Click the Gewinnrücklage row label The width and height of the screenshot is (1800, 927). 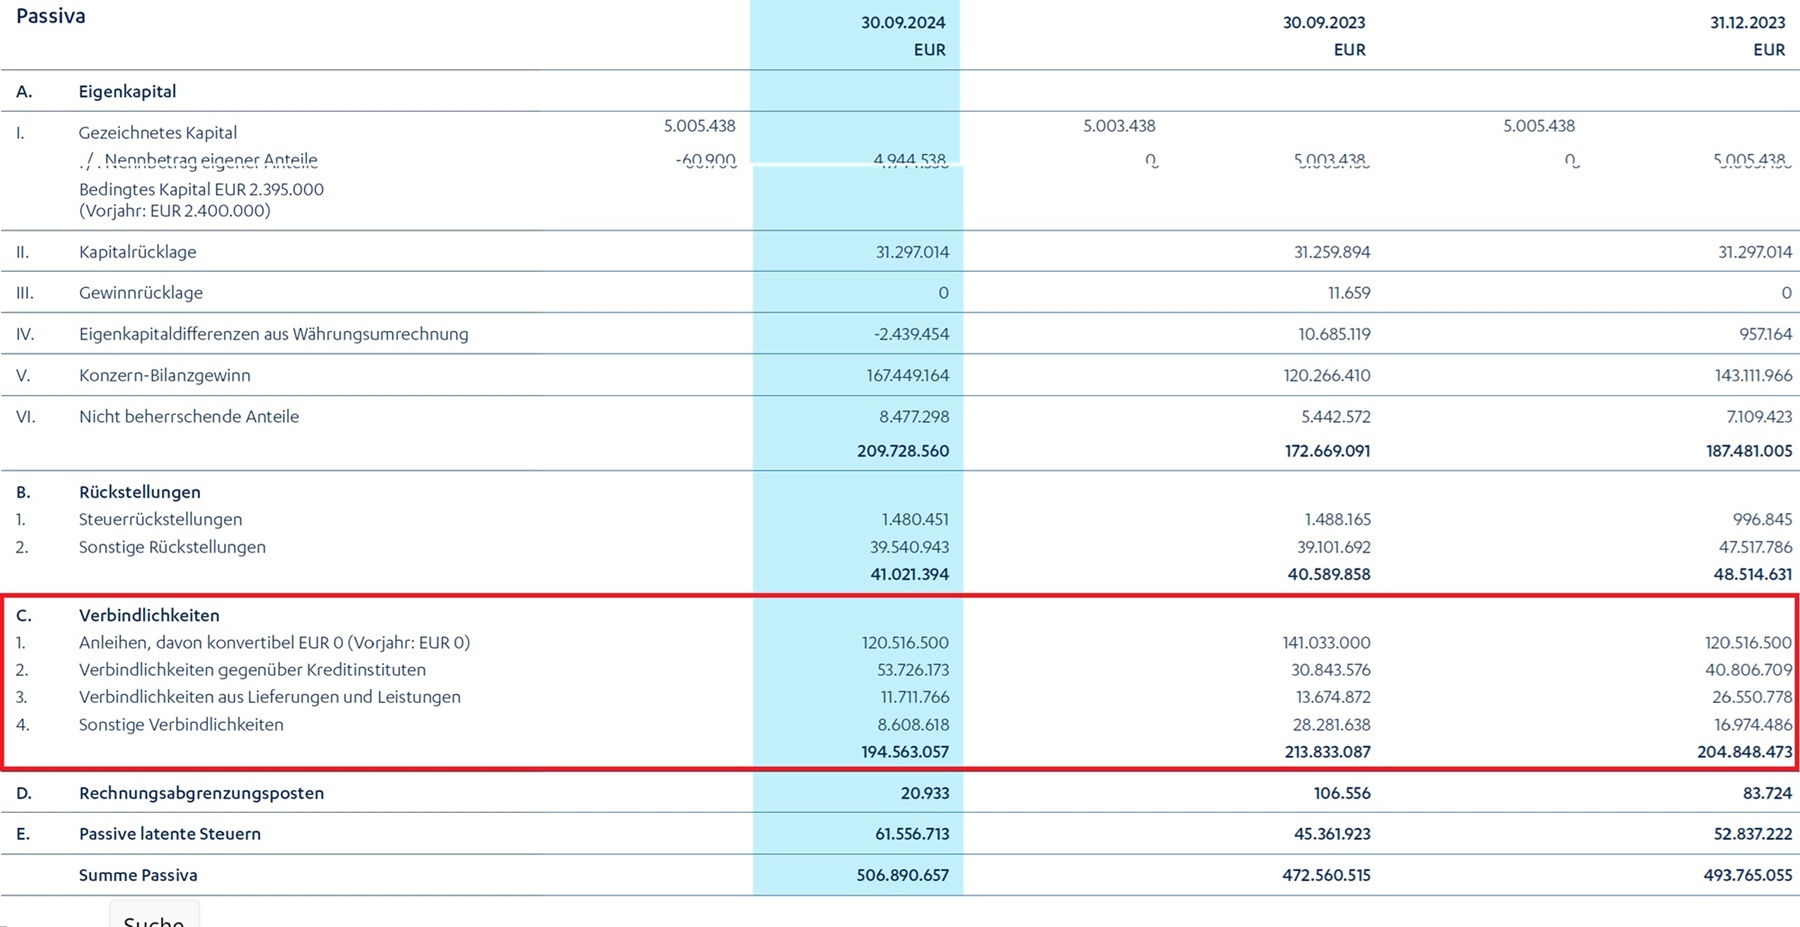(141, 293)
